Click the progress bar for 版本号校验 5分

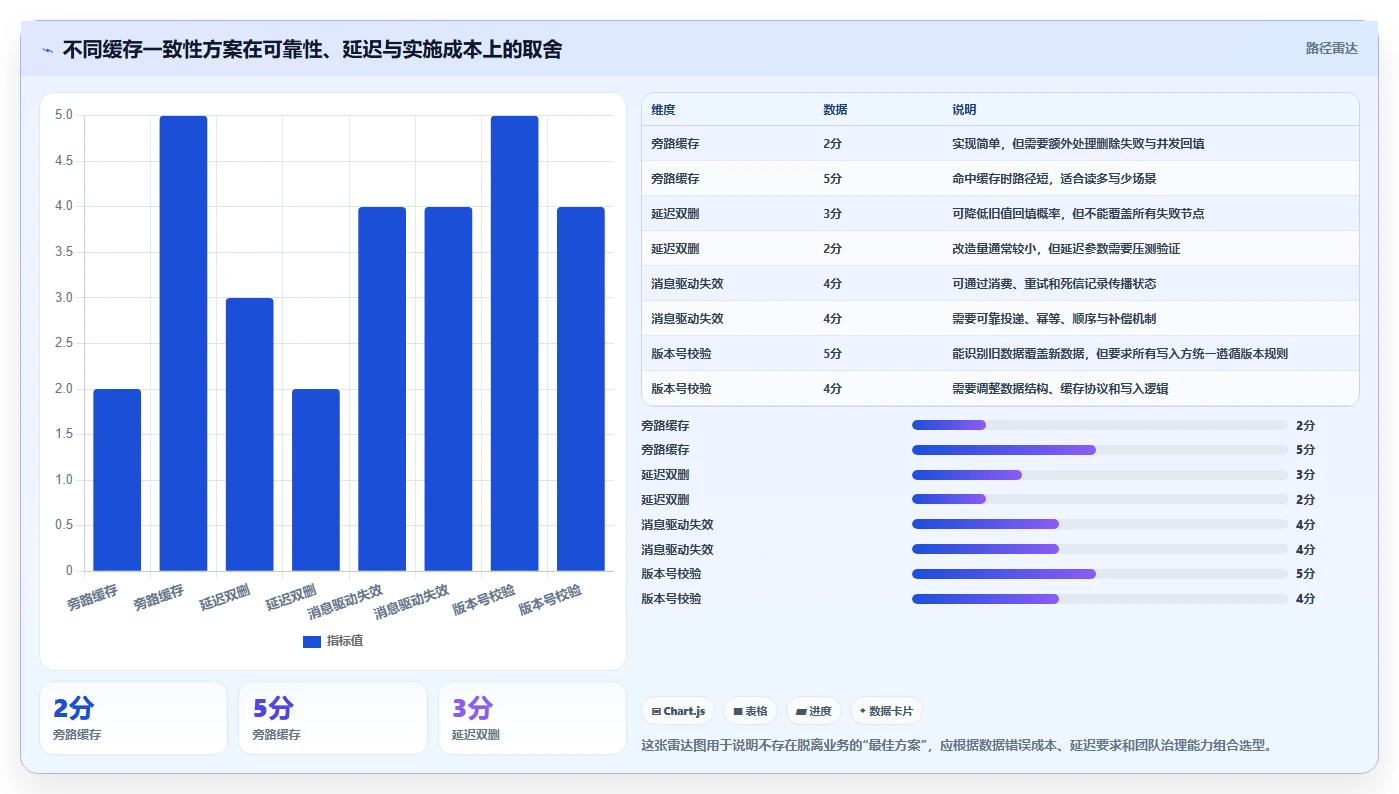(1099, 574)
